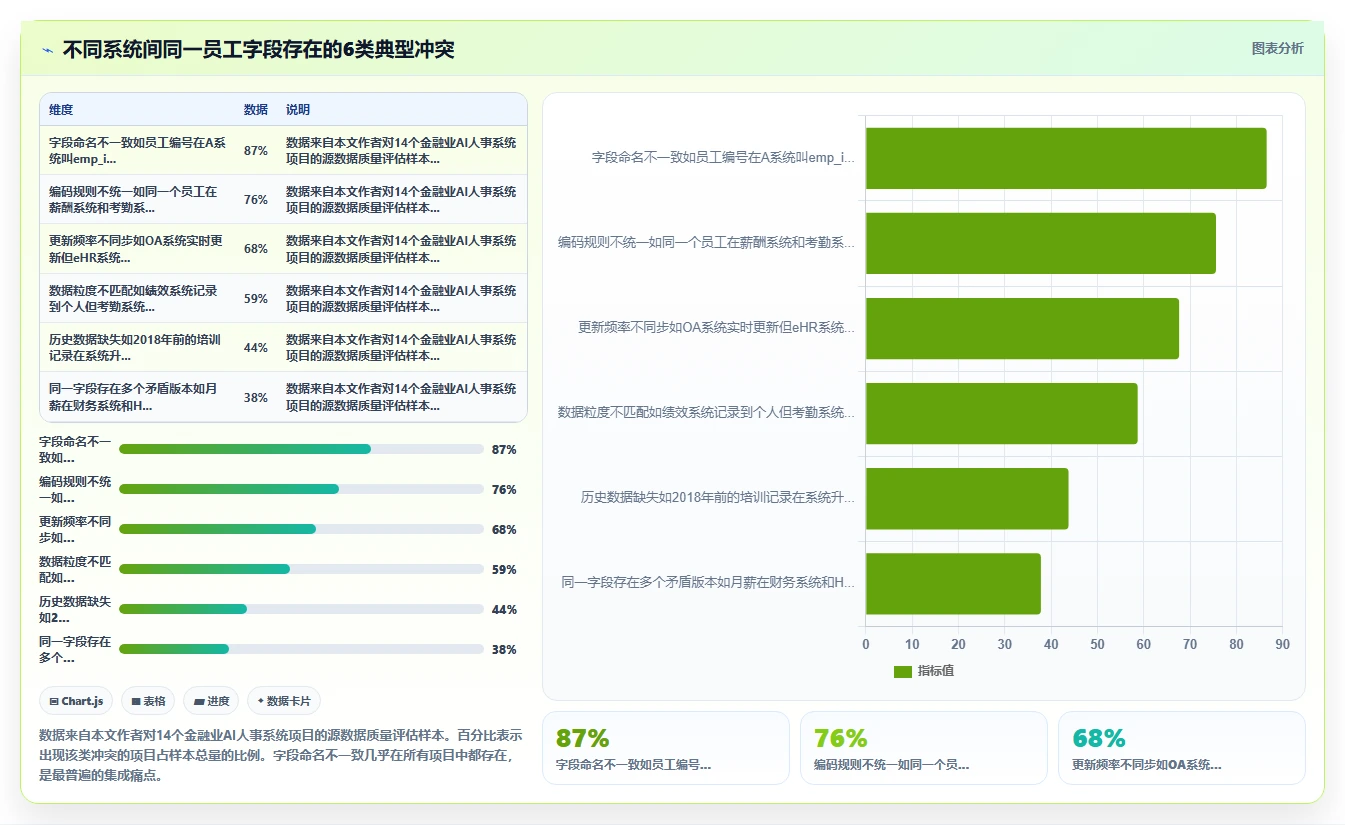Click the 68% cell in the table

tap(255, 249)
